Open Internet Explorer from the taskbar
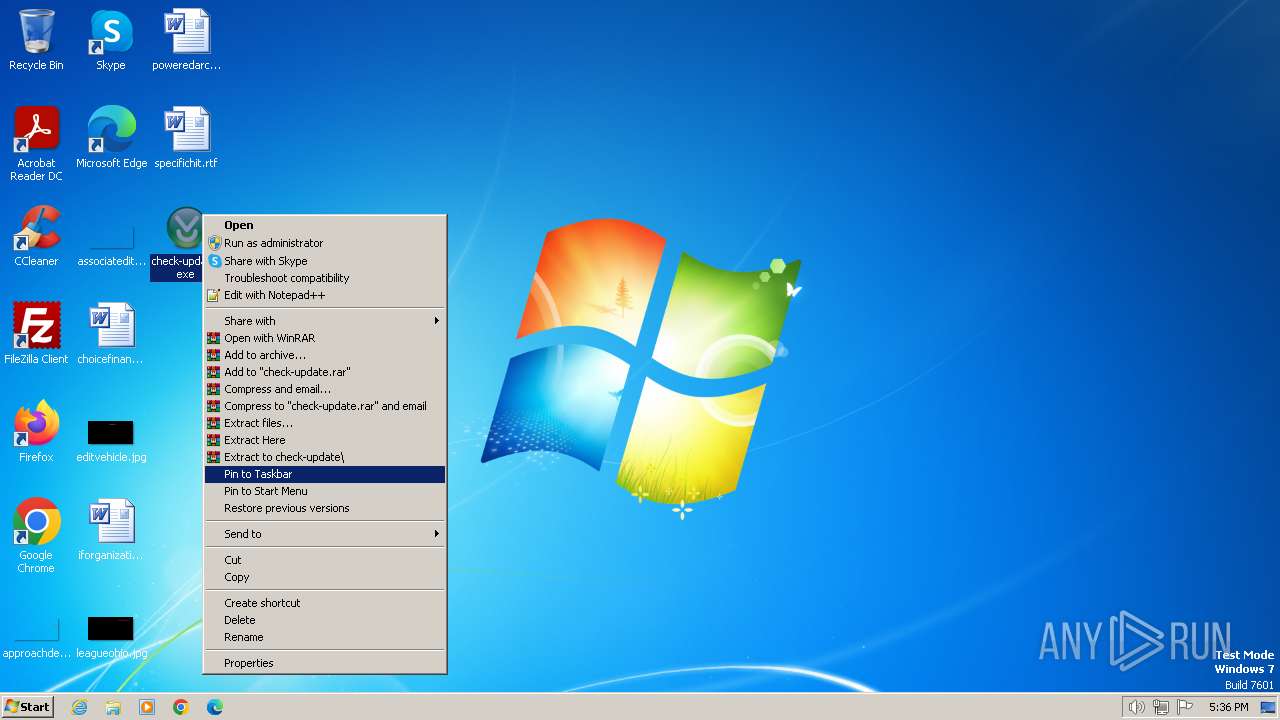 coord(79,707)
